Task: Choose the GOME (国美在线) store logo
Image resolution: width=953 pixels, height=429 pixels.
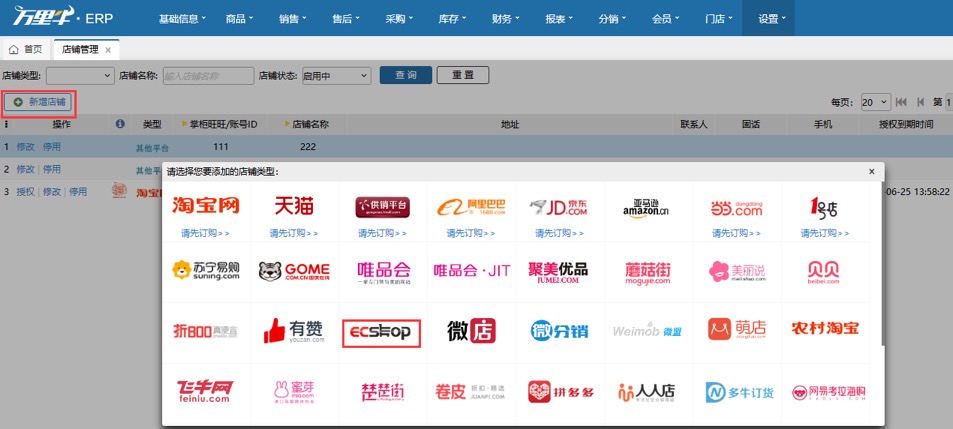Action: (x=294, y=271)
